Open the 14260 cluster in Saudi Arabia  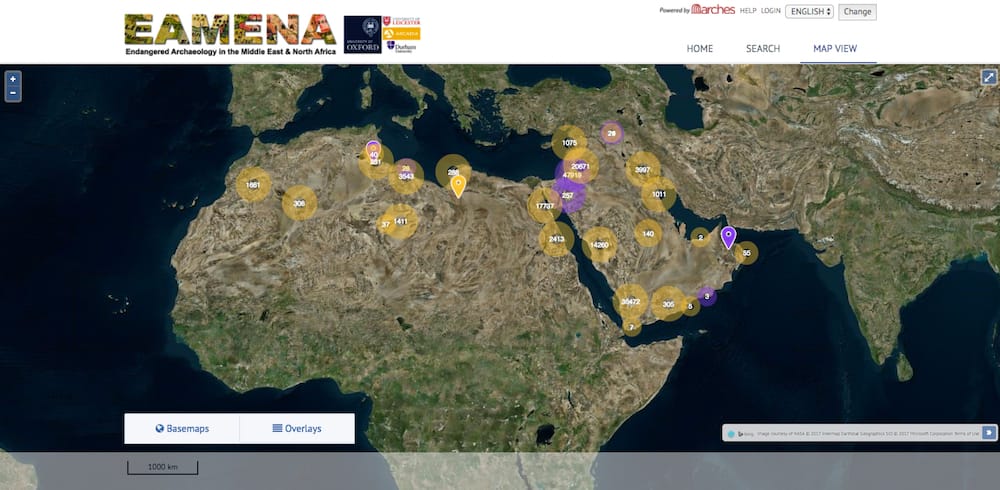pyautogui.click(x=599, y=245)
